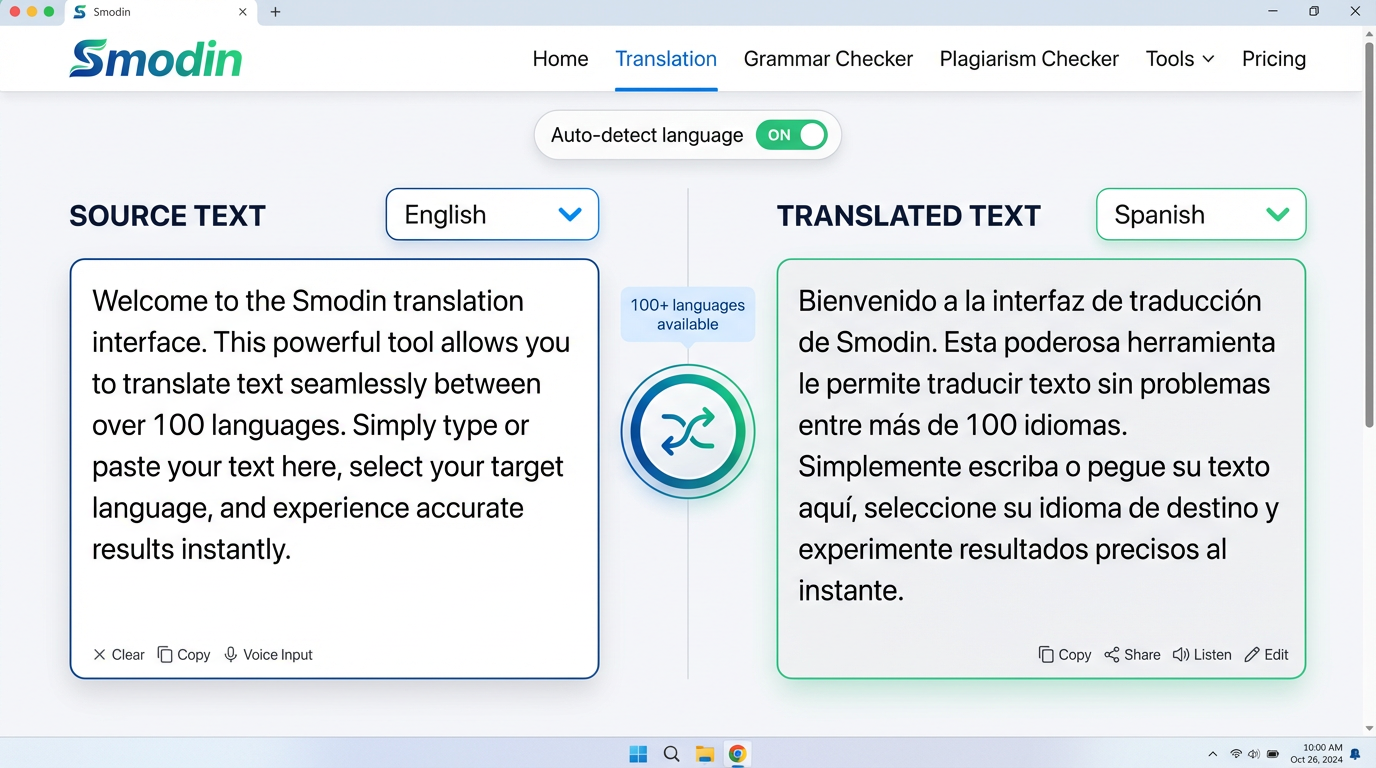Open the Pricing page

[1273, 59]
